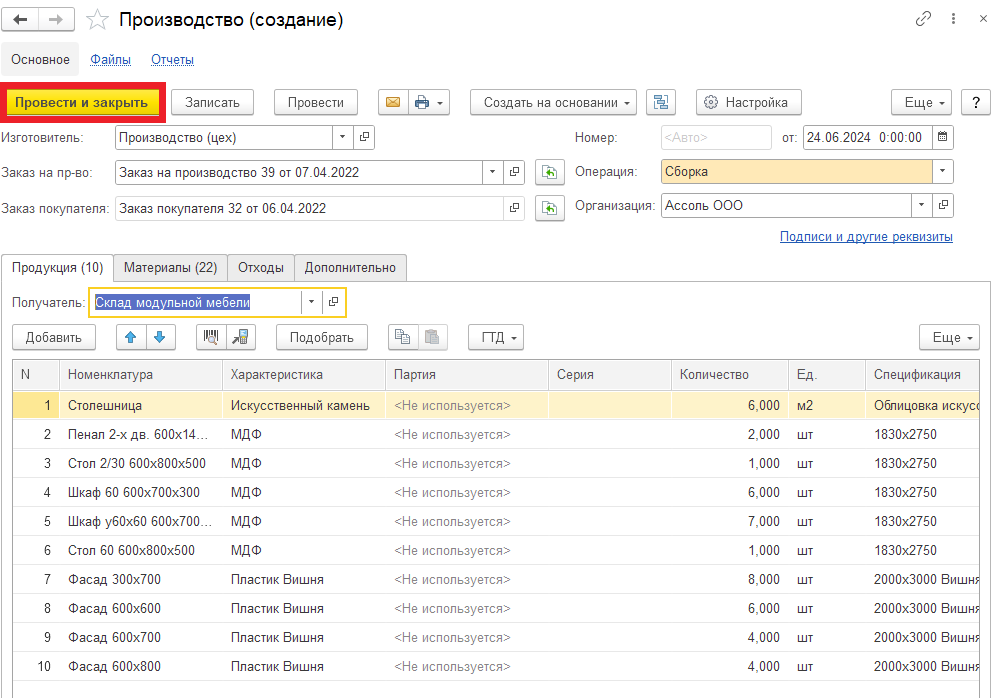Open calendar picker for the date field

tap(943, 137)
